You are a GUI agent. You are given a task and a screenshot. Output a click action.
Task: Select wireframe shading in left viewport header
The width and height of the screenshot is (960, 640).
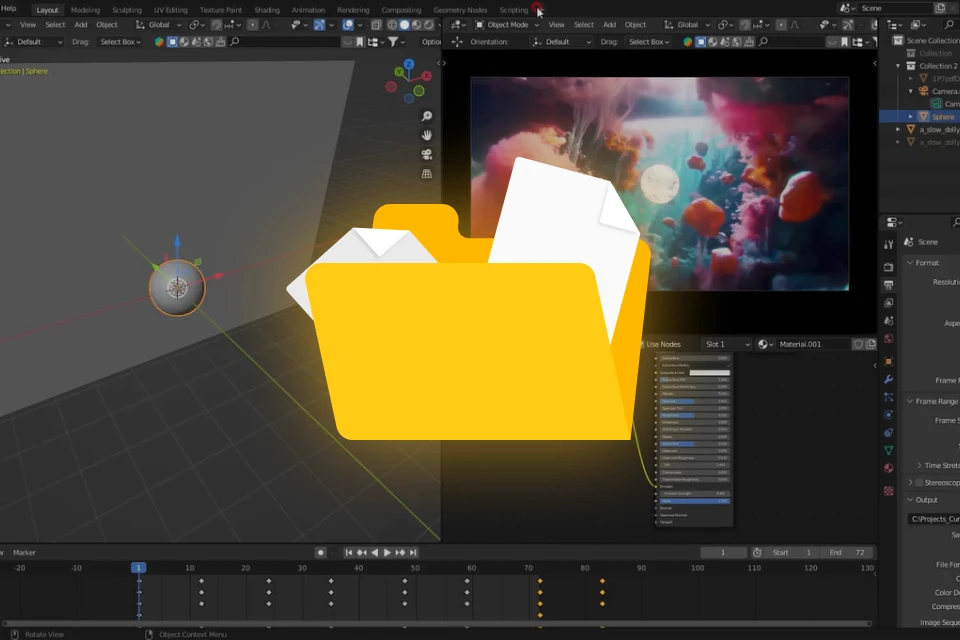coord(392,24)
